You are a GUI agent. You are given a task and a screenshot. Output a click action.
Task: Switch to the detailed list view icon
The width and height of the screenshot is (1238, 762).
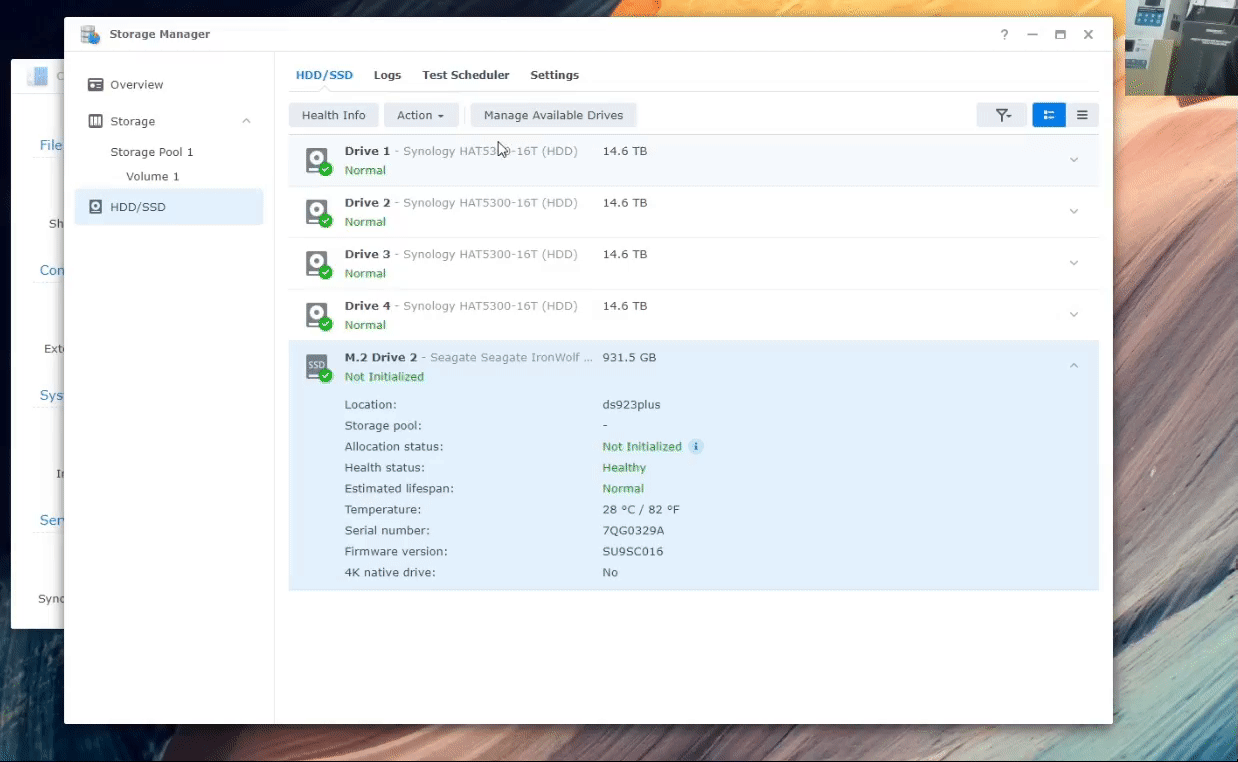click(1049, 115)
